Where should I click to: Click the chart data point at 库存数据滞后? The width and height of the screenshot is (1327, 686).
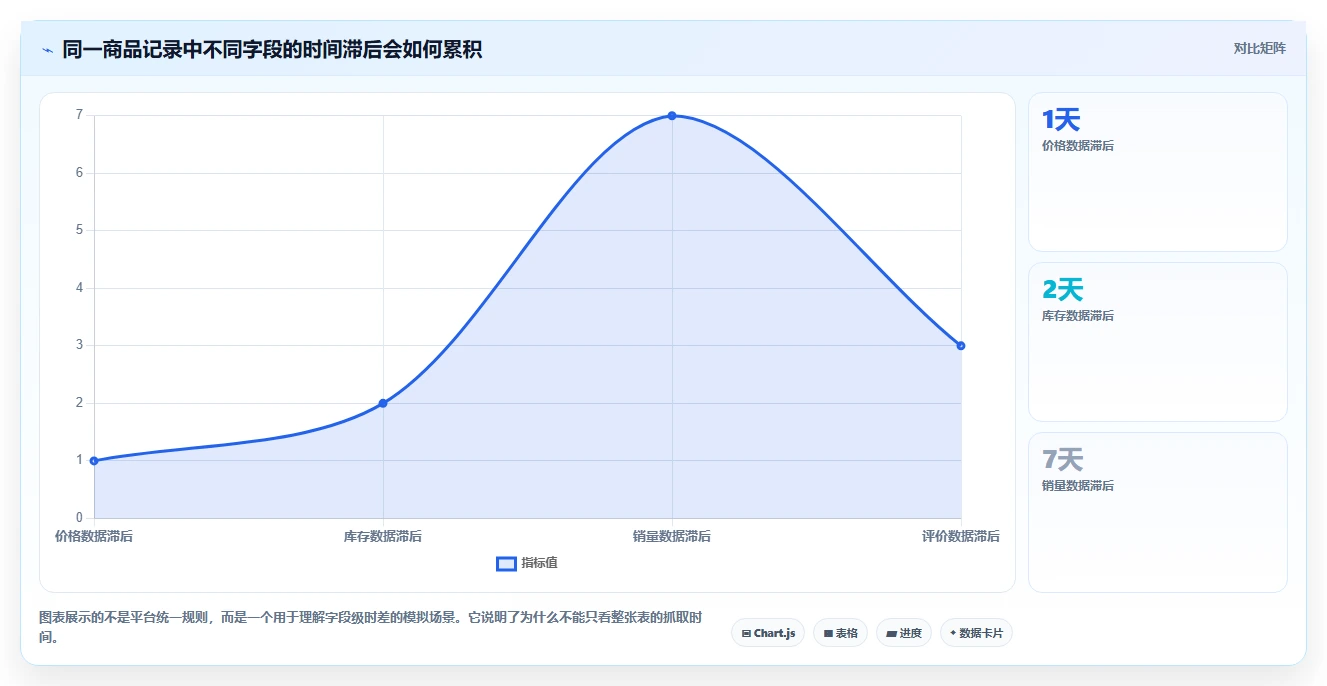383,403
